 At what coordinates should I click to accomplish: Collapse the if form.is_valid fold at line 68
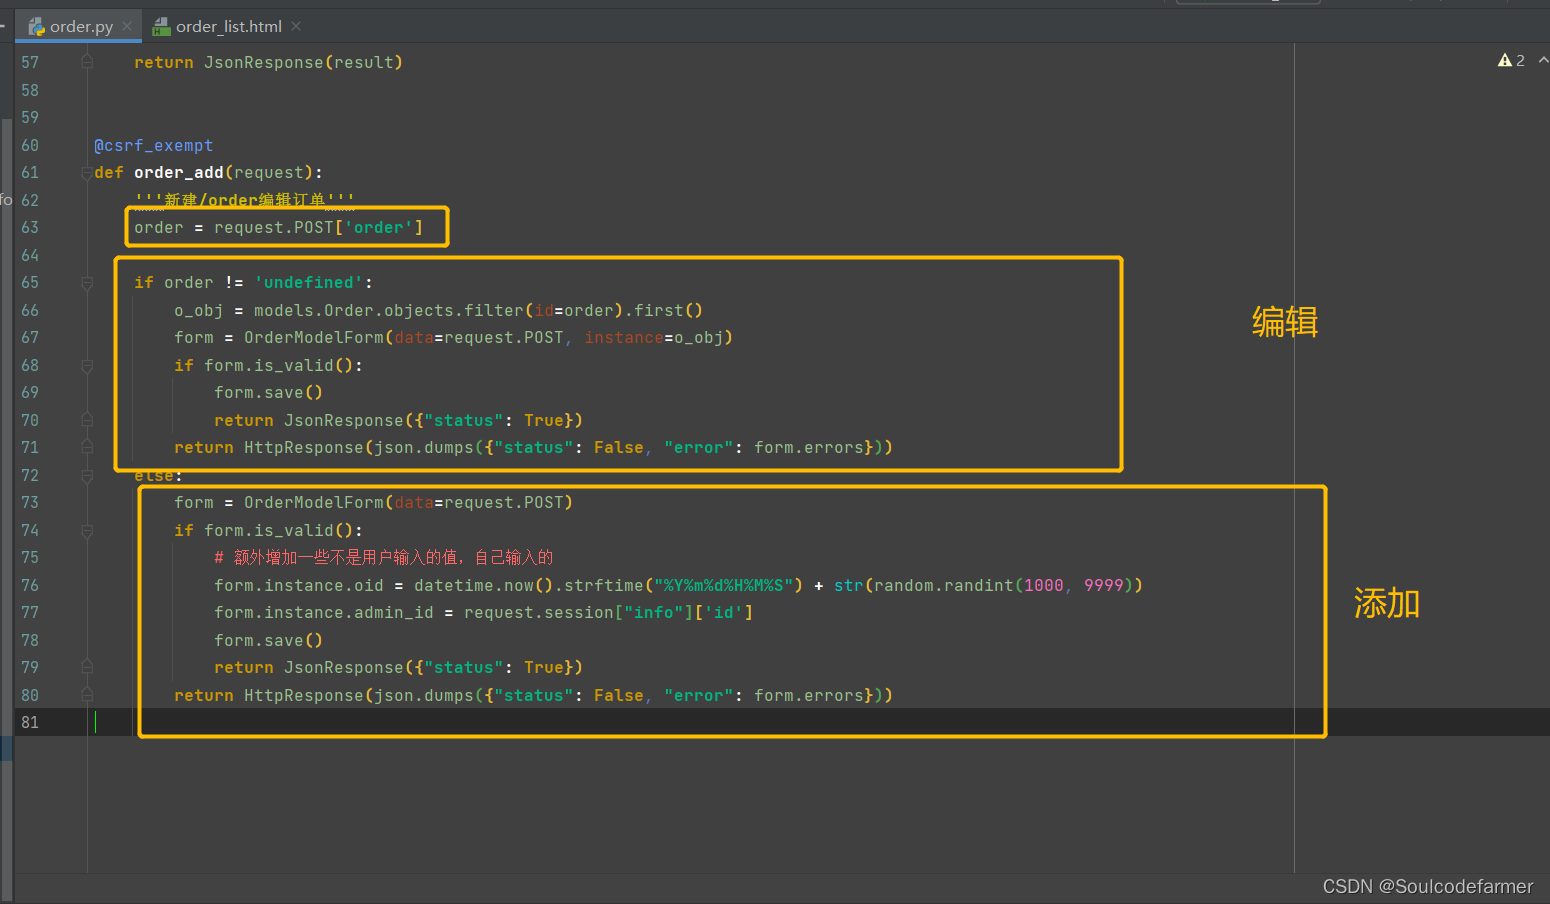tap(87, 366)
